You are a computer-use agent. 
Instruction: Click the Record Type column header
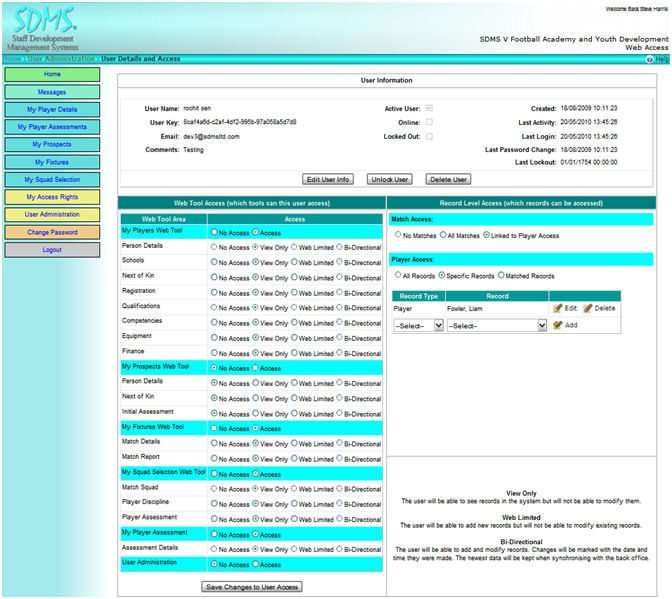click(x=419, y=296)
